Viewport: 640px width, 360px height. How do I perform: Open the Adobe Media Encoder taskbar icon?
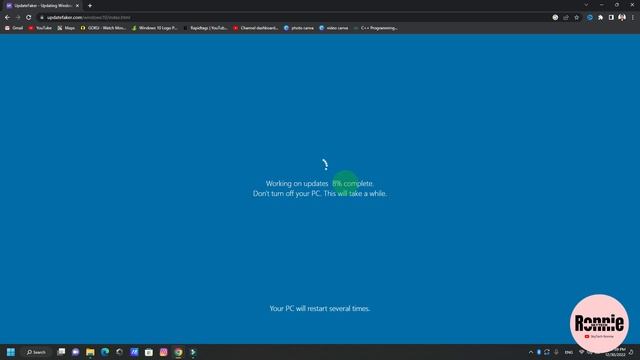pyautogui.click(x=134, y=352)
